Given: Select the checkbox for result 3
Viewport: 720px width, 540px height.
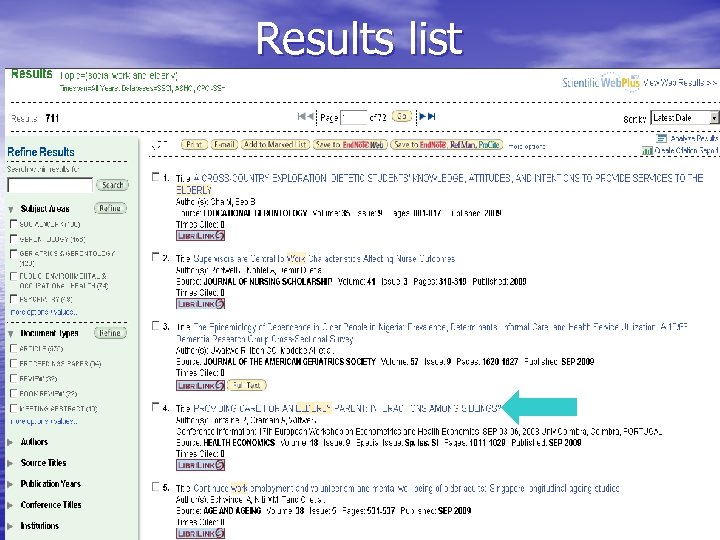Looking at the screenshot, I should tap(156, 326).
